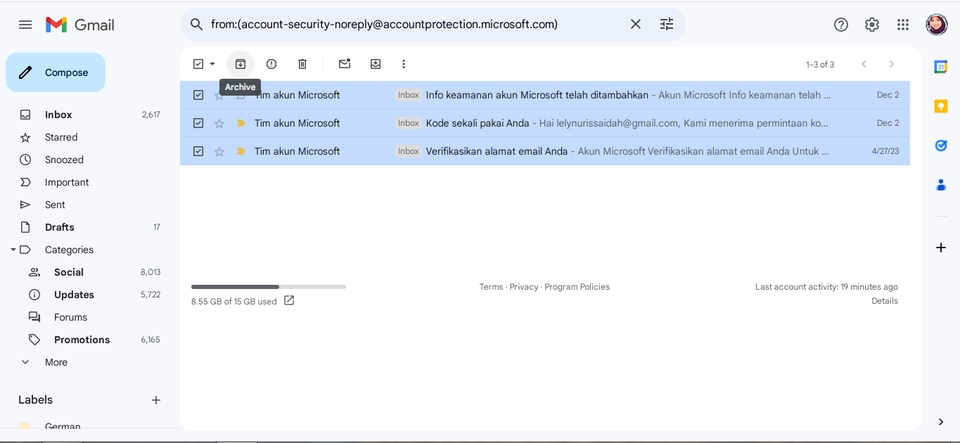Image resolution: width=960 pixels, height=443 pixels.
Task: Open email subject 'Verifikasikan alamat email Anda'
Action: 497,151
